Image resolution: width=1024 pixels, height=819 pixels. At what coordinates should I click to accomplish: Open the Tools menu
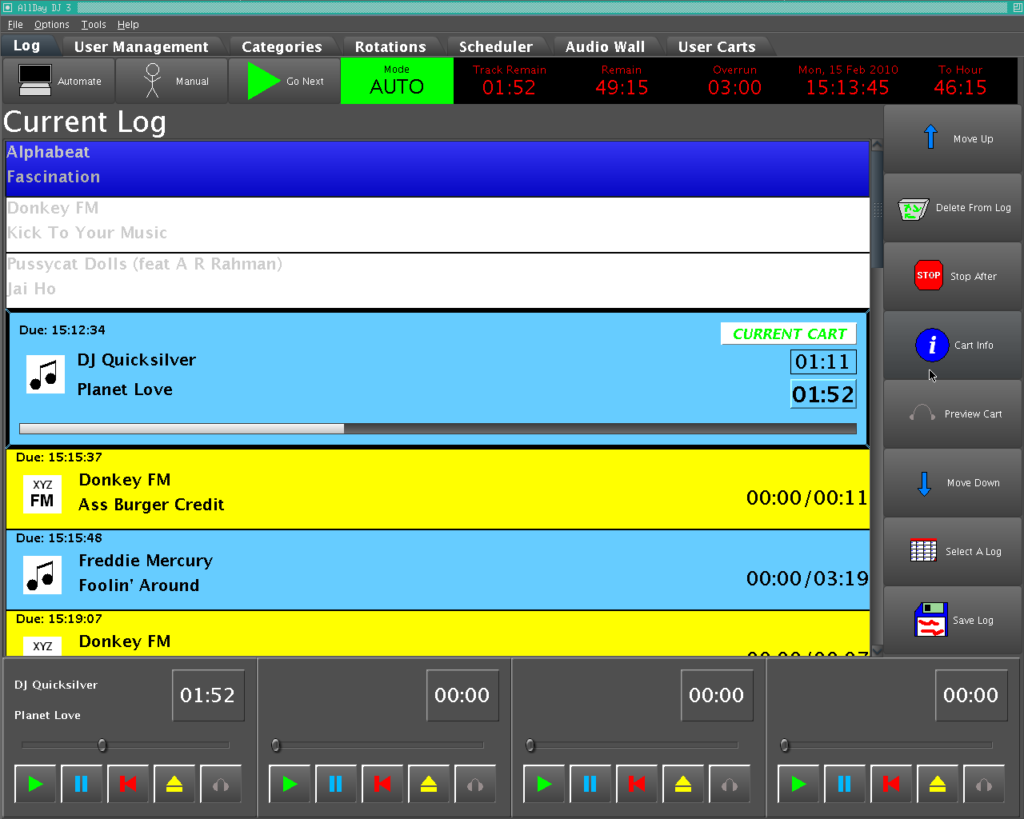coord(93,24)
